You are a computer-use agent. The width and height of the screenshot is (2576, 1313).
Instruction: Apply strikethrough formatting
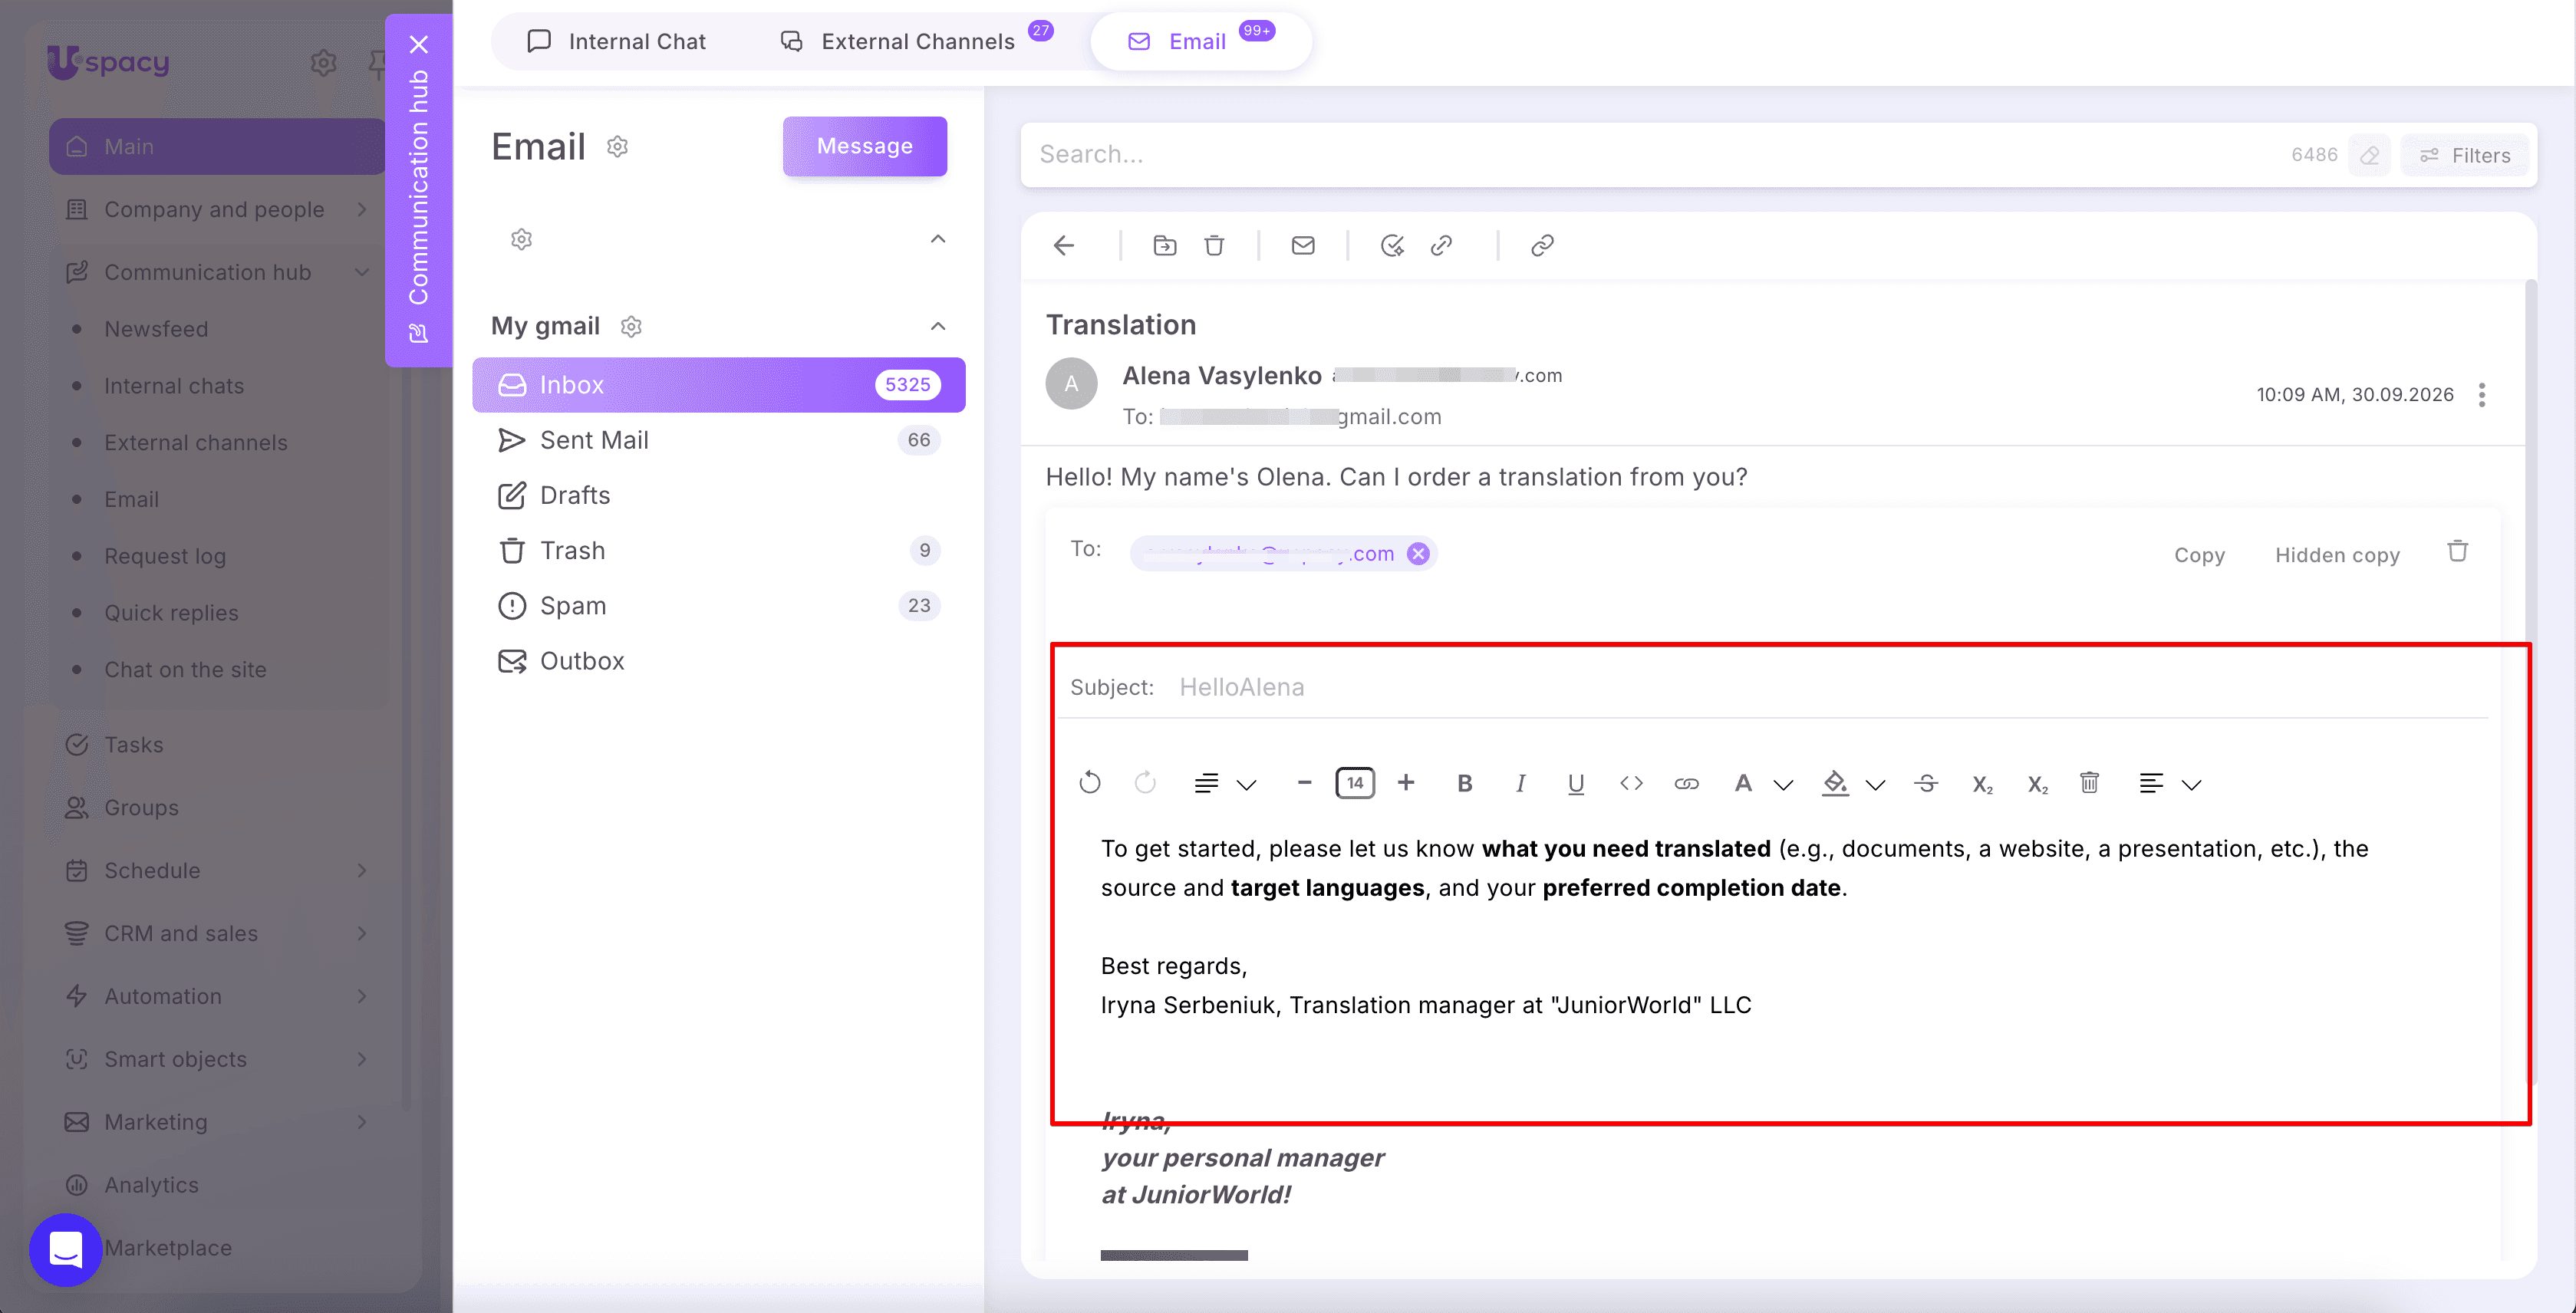tap(1926, 783)
